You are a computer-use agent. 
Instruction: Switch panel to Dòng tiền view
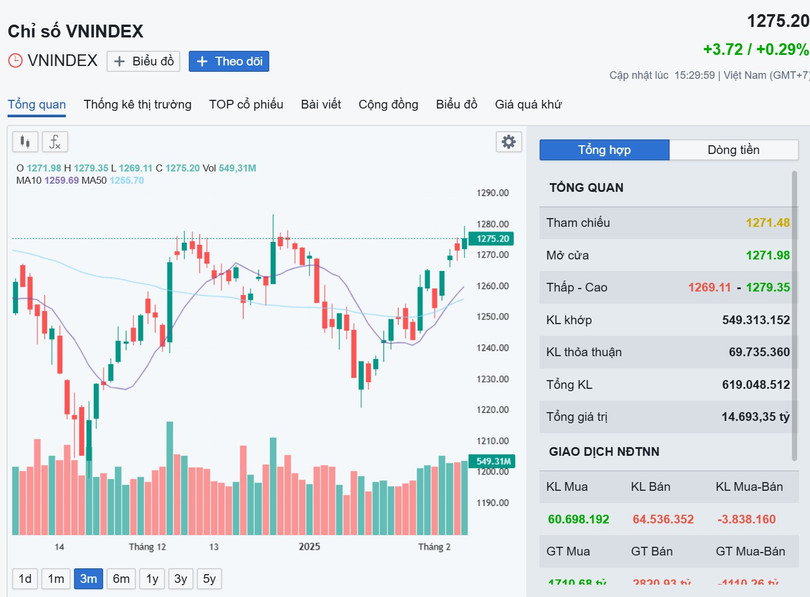733,150
